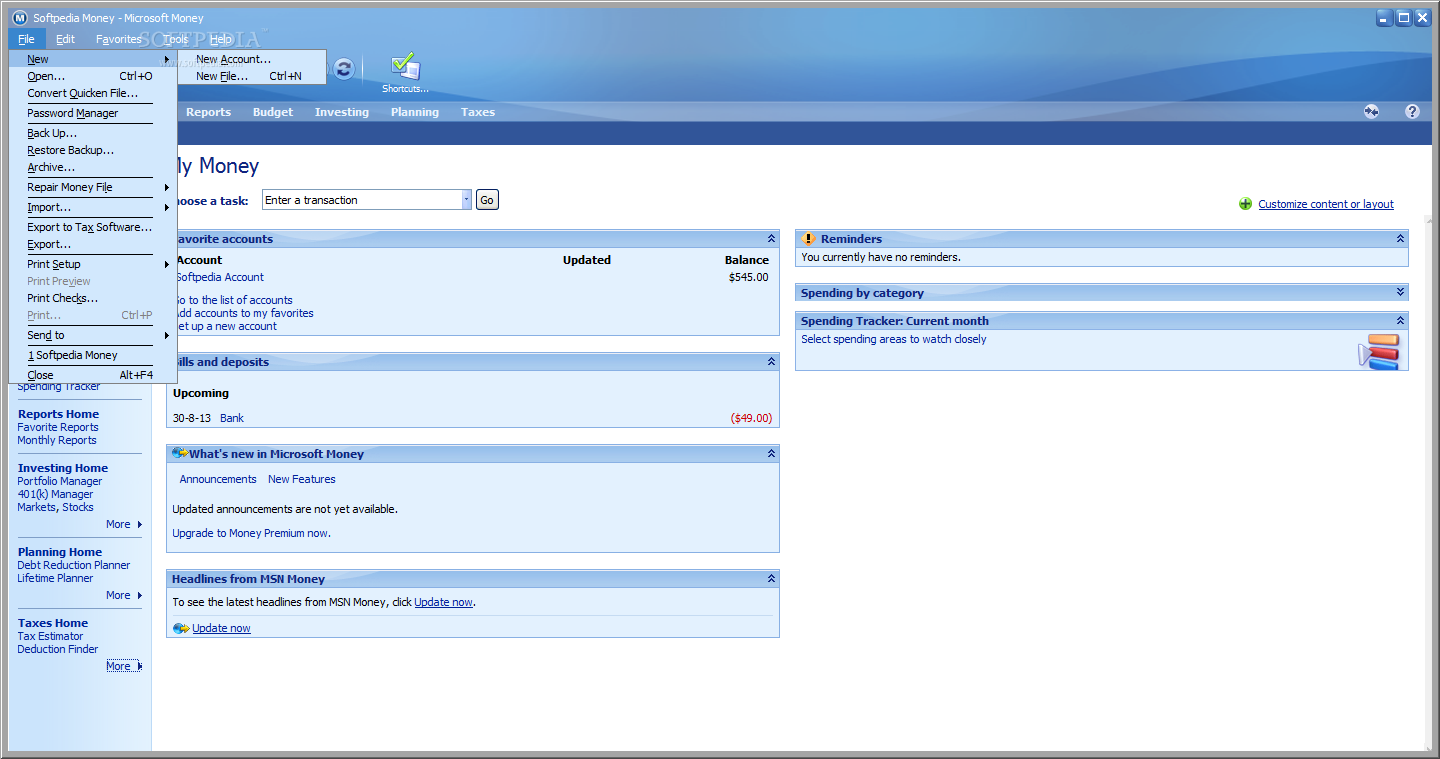Select New Account from the submenu
Viewport: 1440px width, 759px height.
click(251, 59)
